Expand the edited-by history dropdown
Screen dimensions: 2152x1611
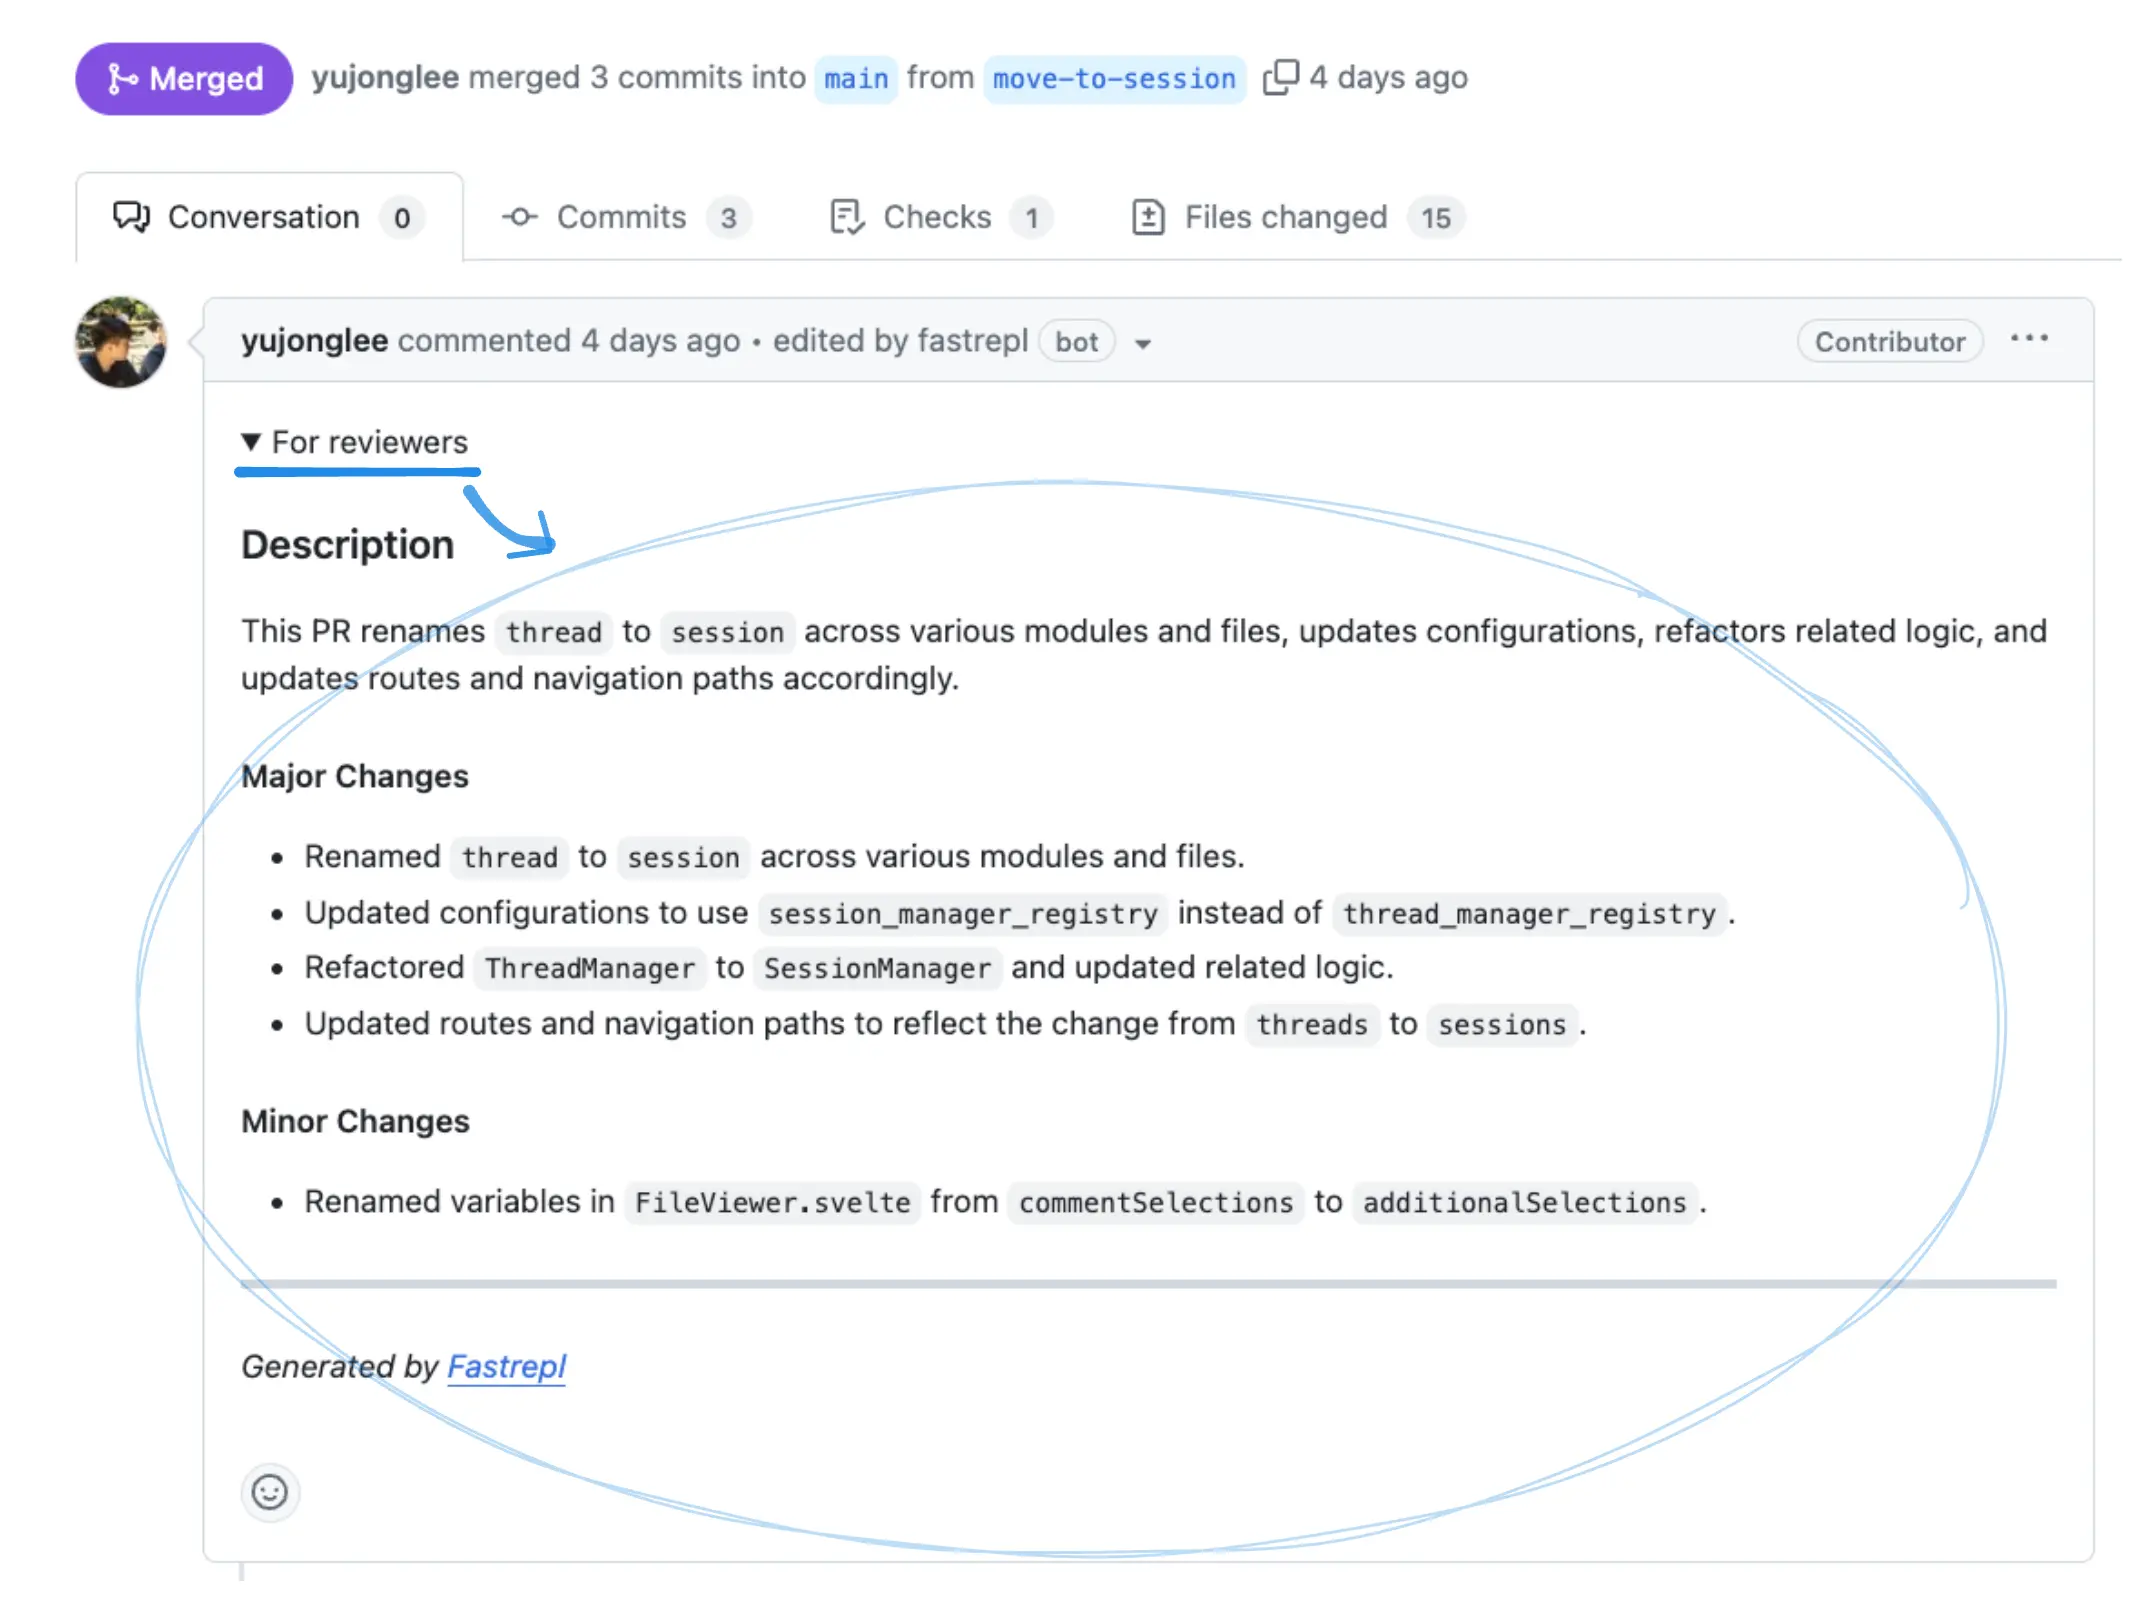coord(1143,343)
